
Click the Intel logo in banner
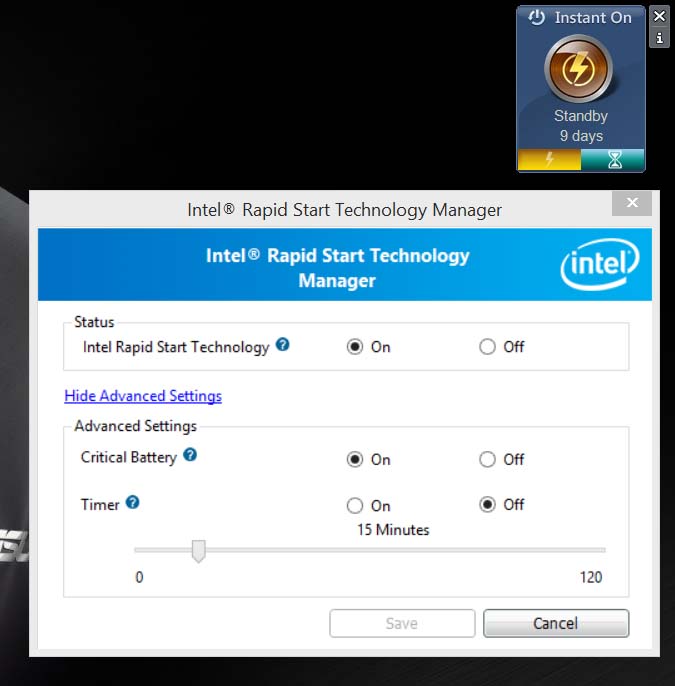(x=600, y=264)
